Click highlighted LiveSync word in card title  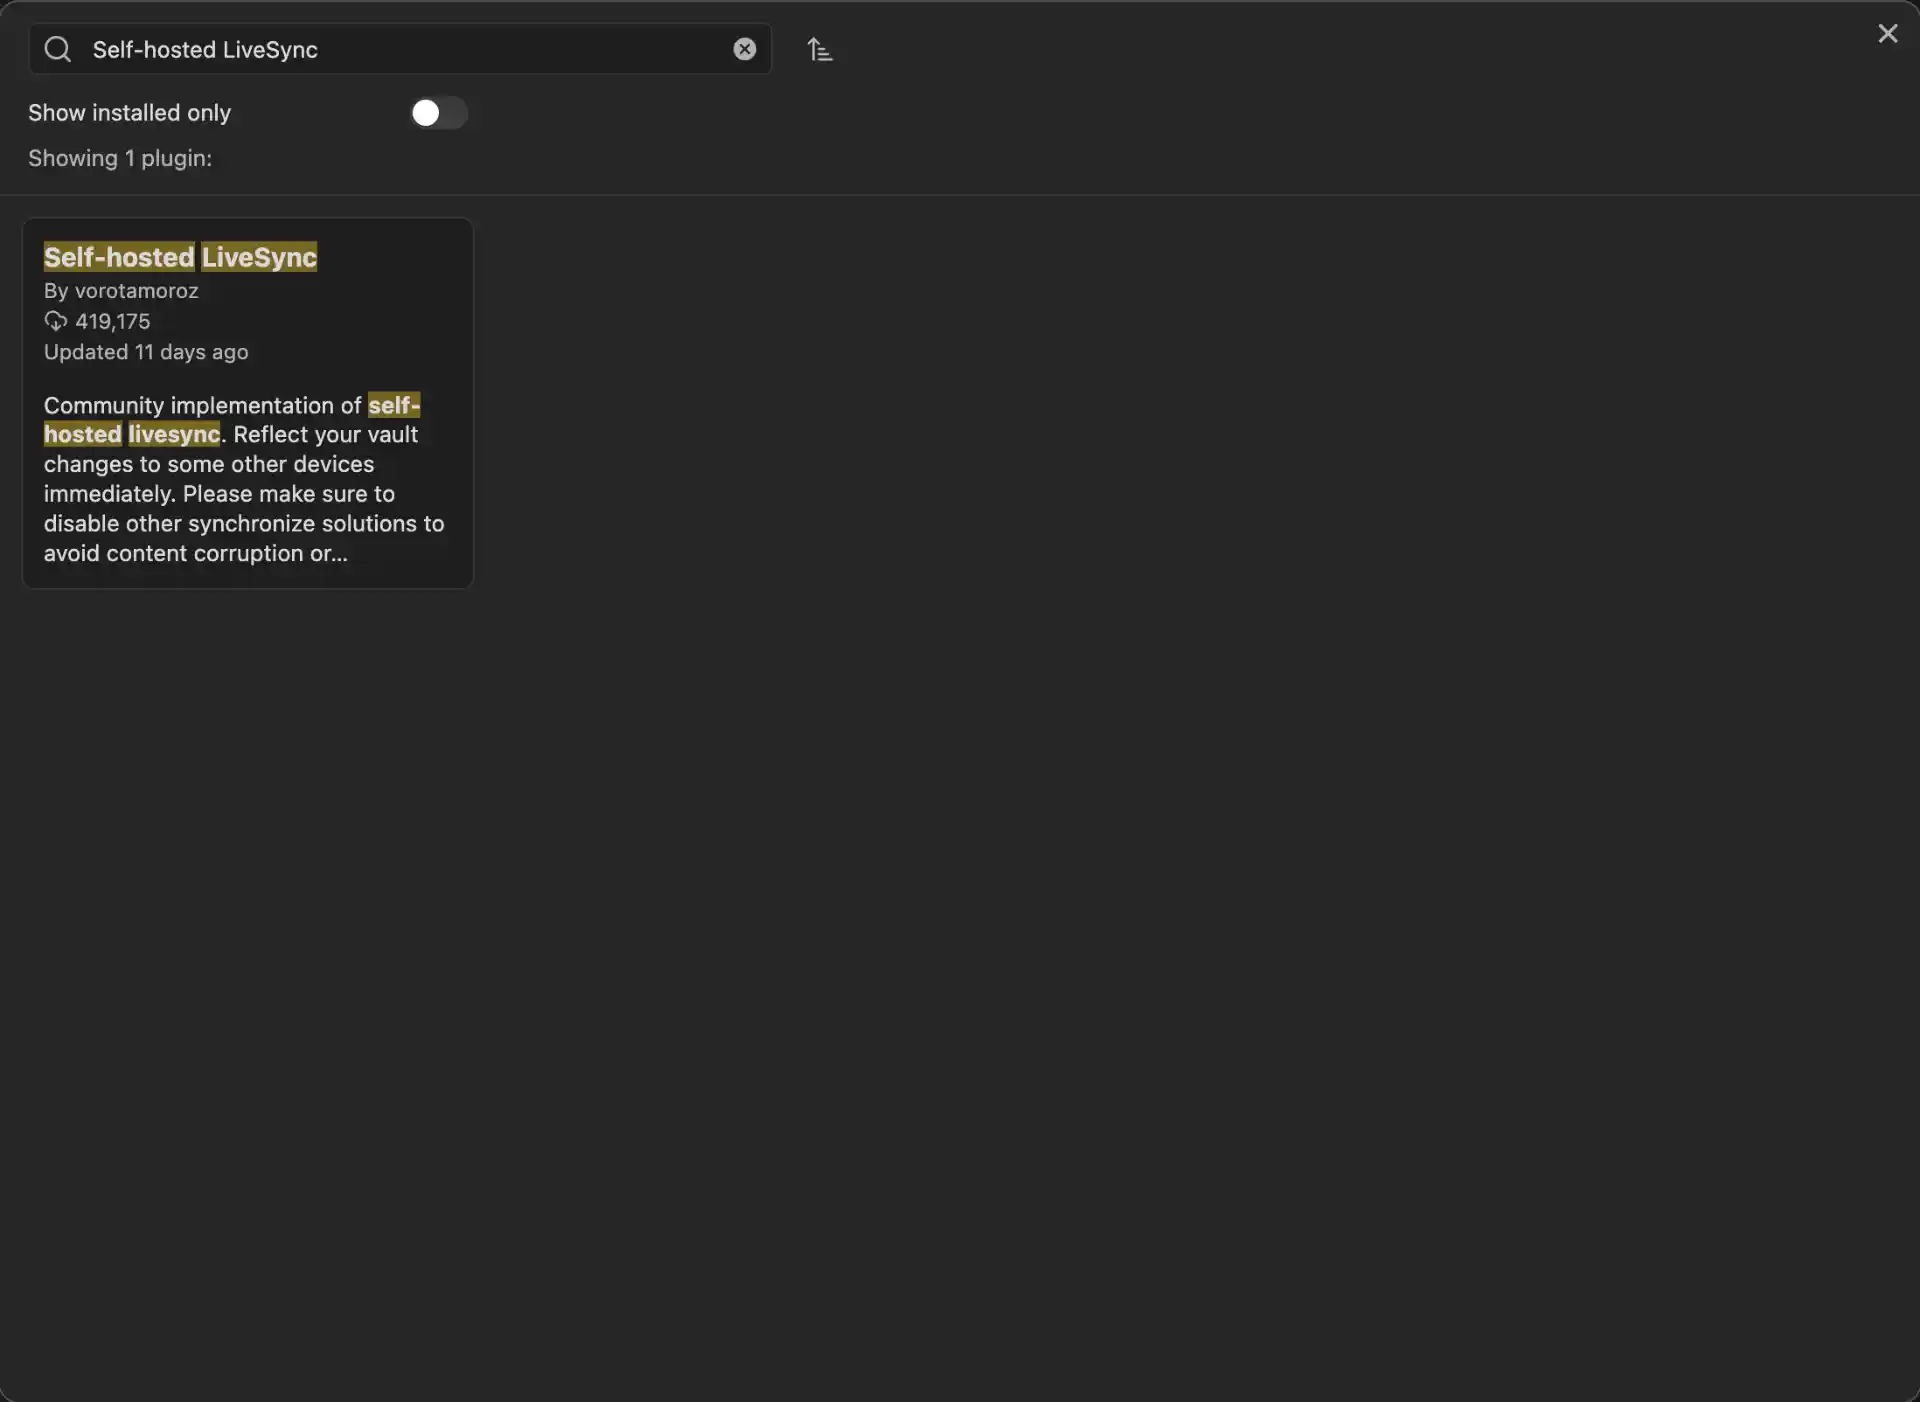259,257
